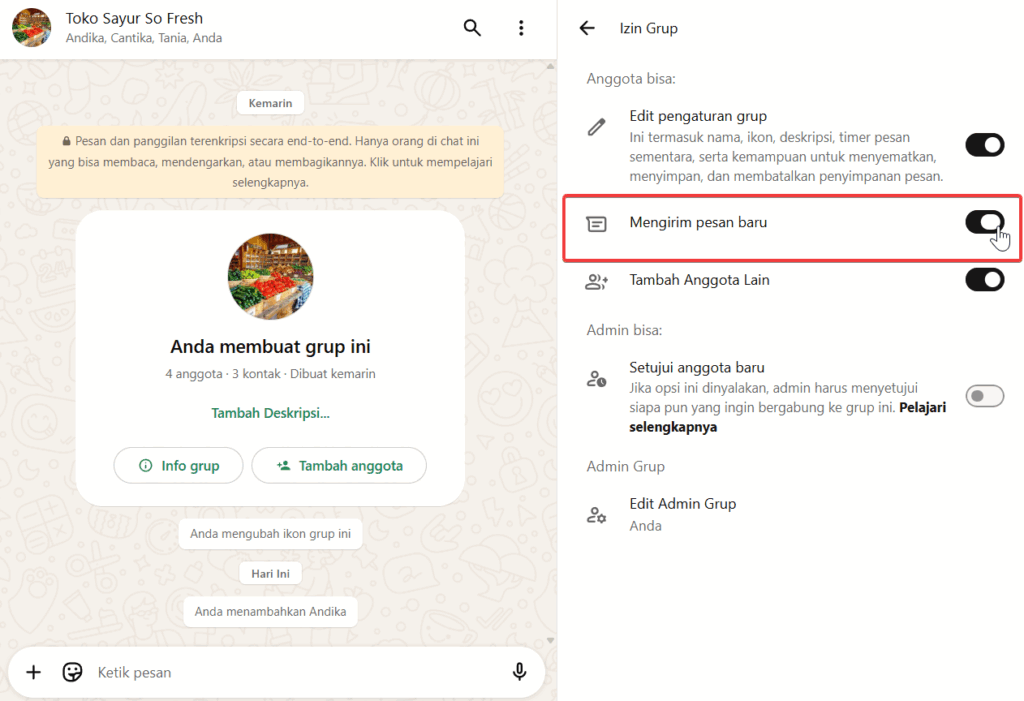The height and width of the screenshot is (701, 1024).
Task: Disable the Edit pengaturan grup toggle
Action: [984, 146]
